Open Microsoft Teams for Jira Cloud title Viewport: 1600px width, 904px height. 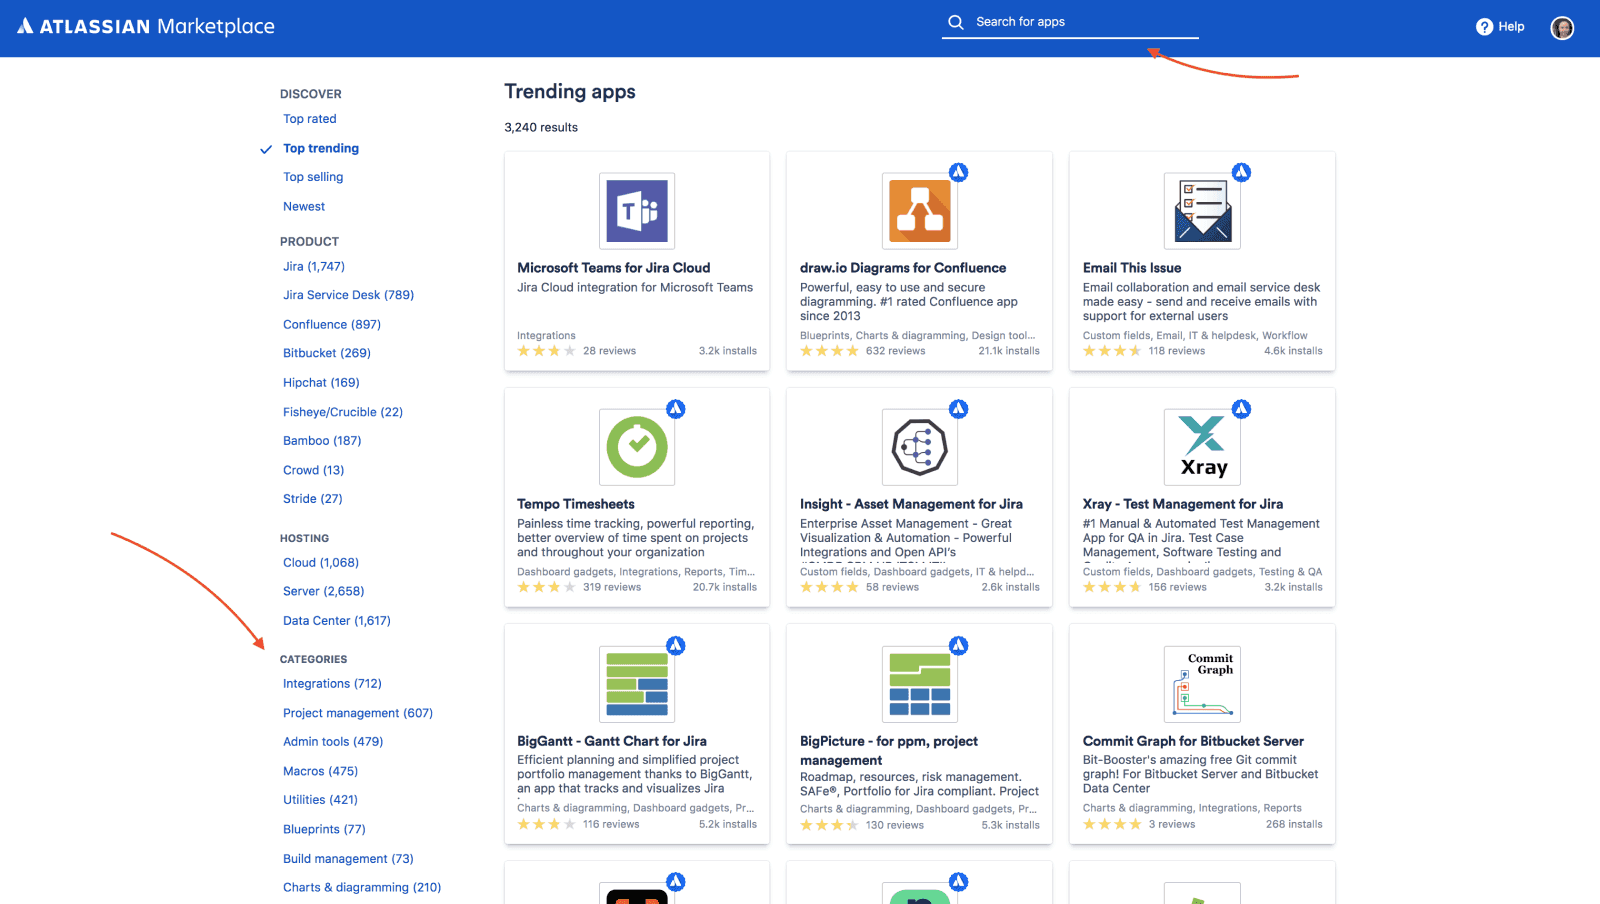pos(614,268)
